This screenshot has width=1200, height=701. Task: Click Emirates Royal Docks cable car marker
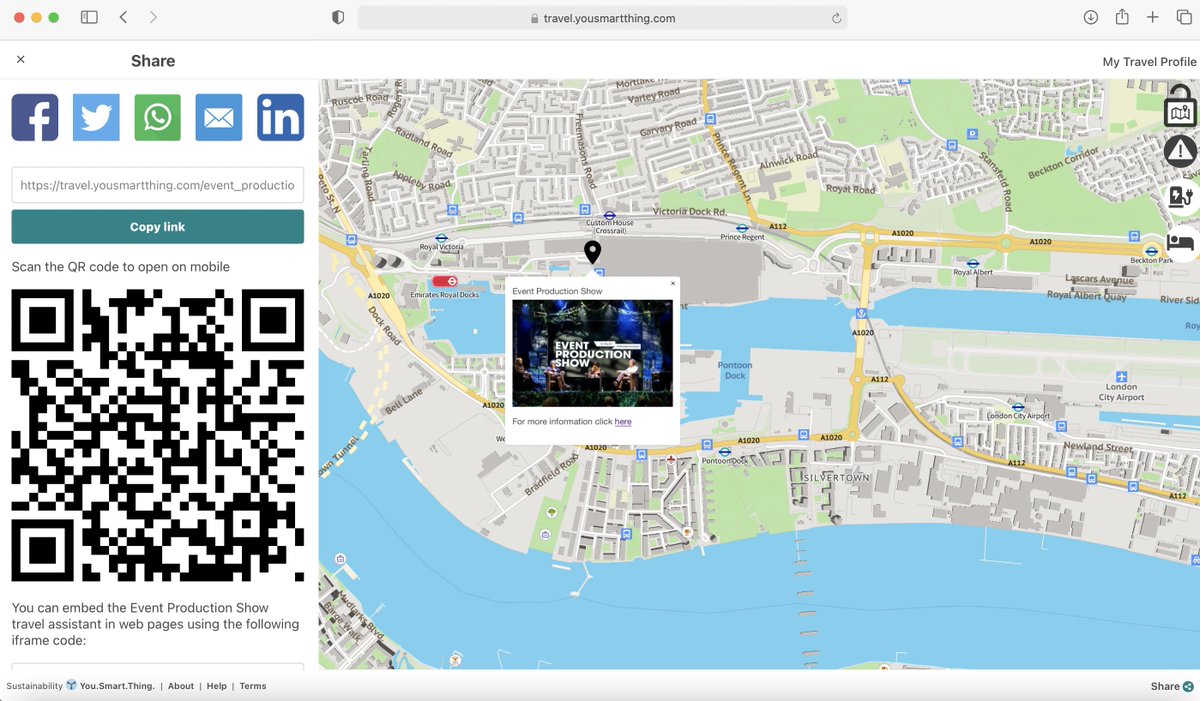pos(445,282)
